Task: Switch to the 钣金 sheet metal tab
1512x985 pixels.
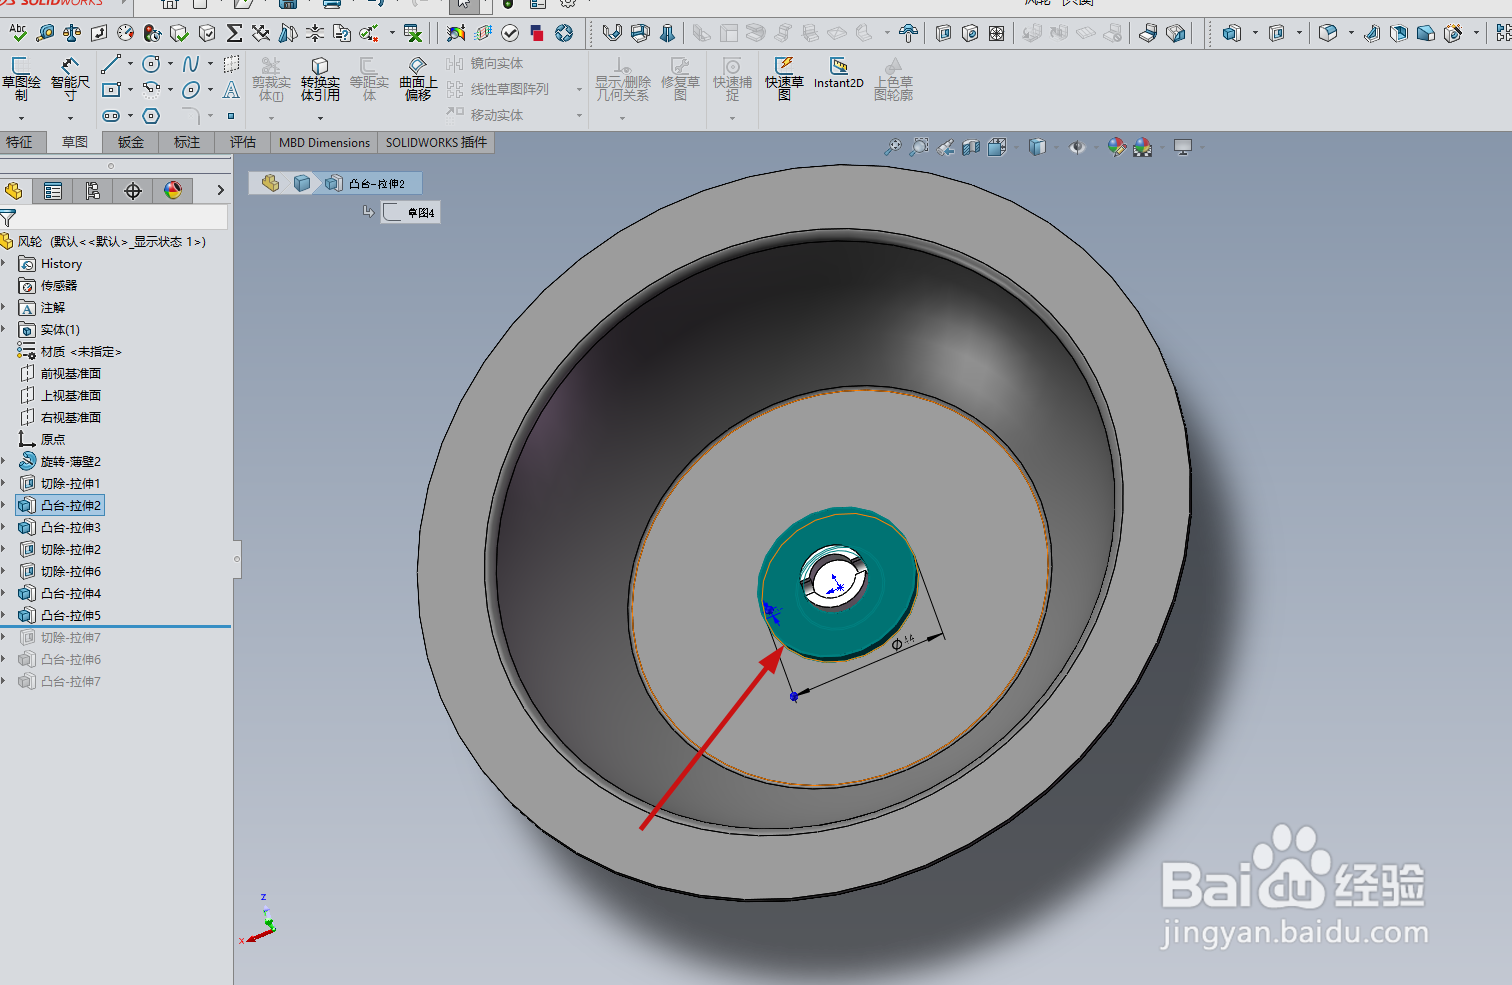Action: coord(131,142)
